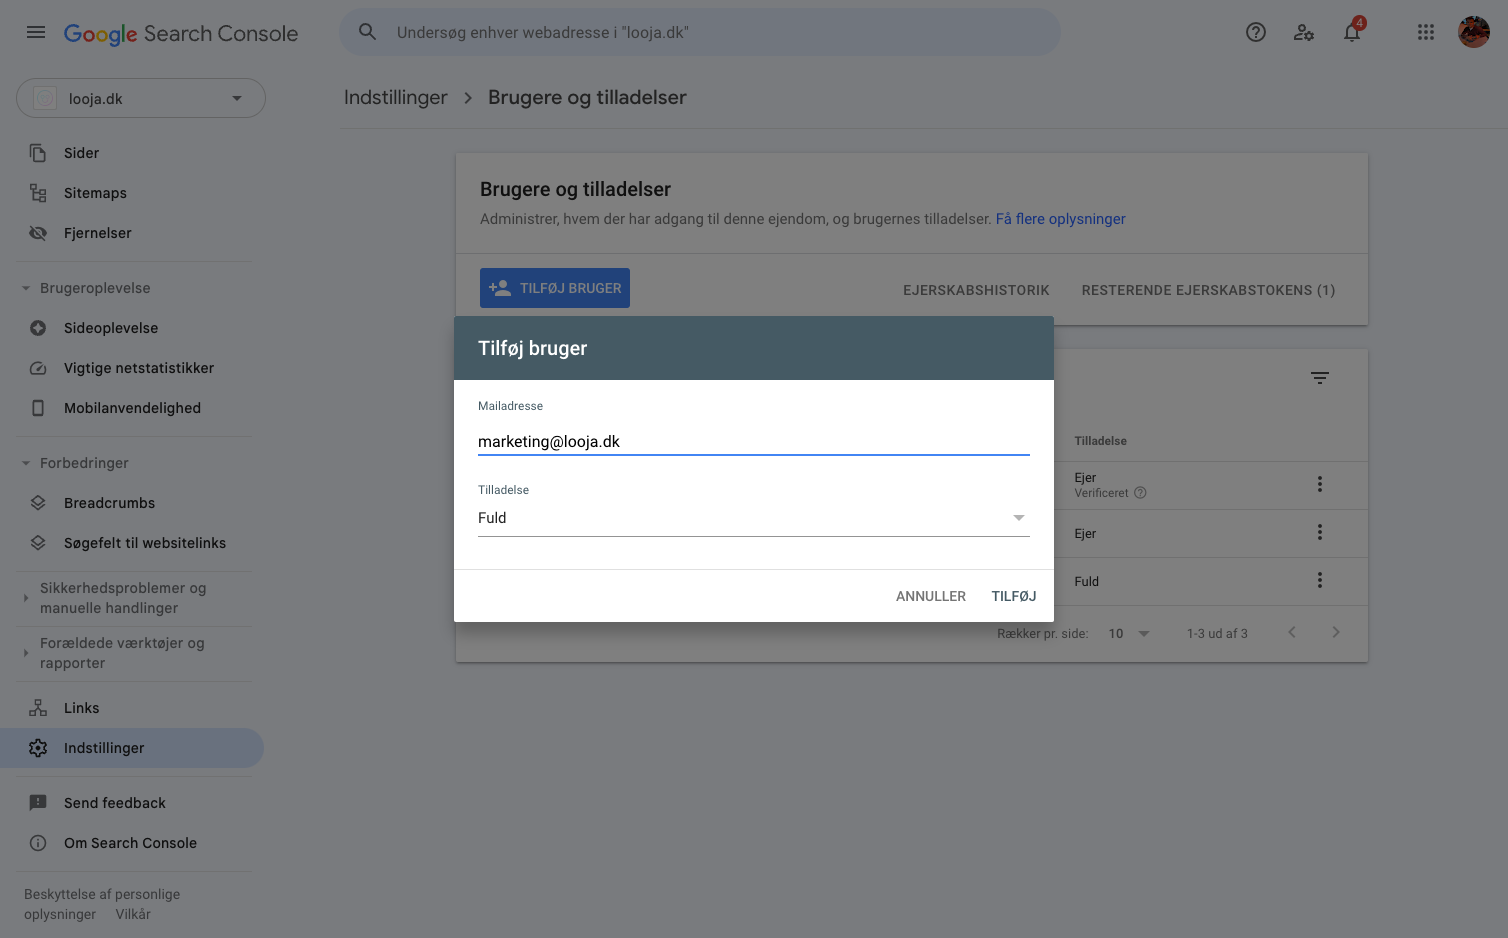Open more options for verified Ejer row
Image resolution: width=1508 pixels, height=938 pixels.
[1320, 484]
